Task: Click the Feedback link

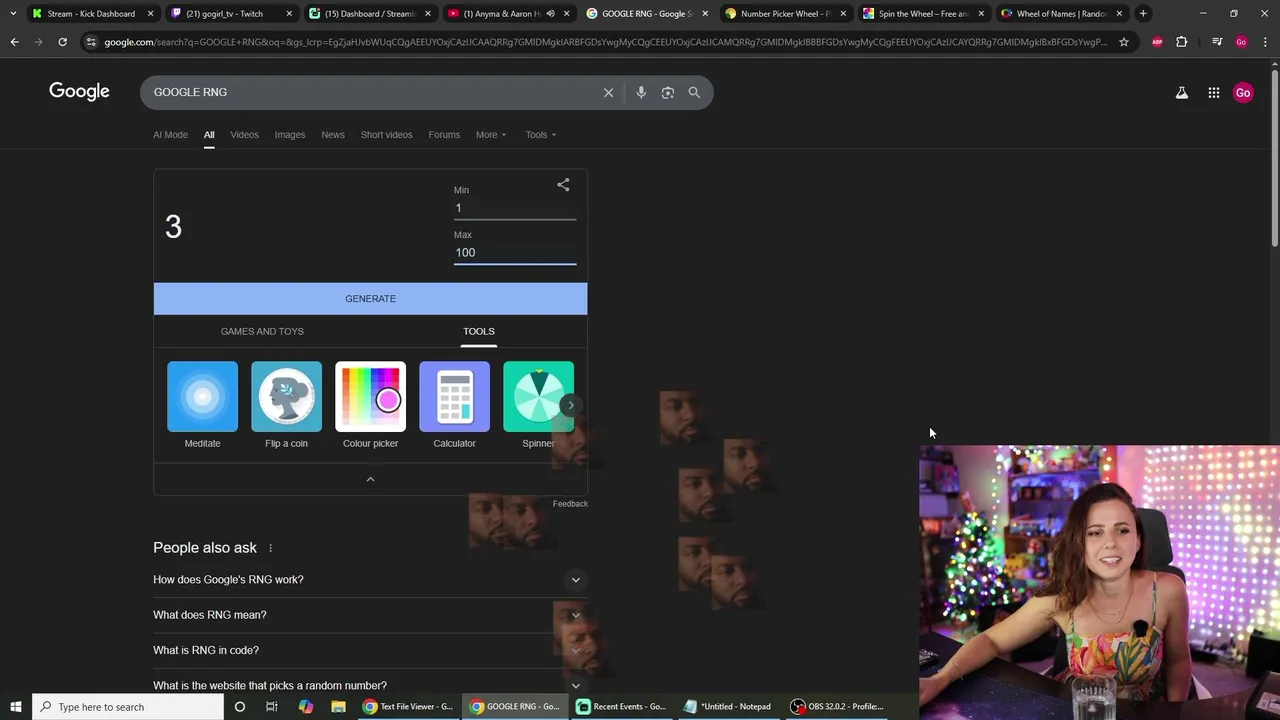Action: coord(570,504)
